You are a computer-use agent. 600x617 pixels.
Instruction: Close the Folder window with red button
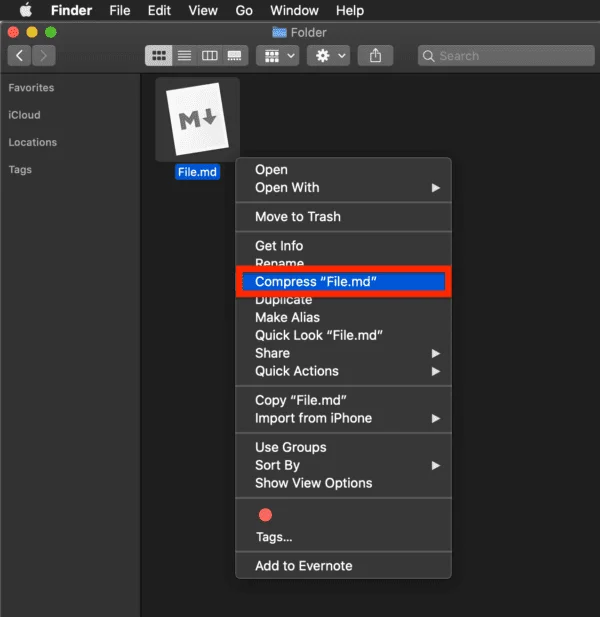click(x=13, y=32)
